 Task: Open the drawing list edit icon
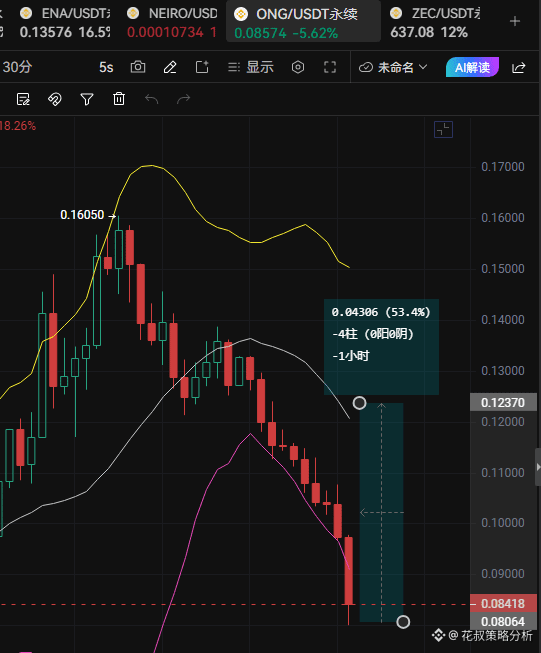(23, 99)
